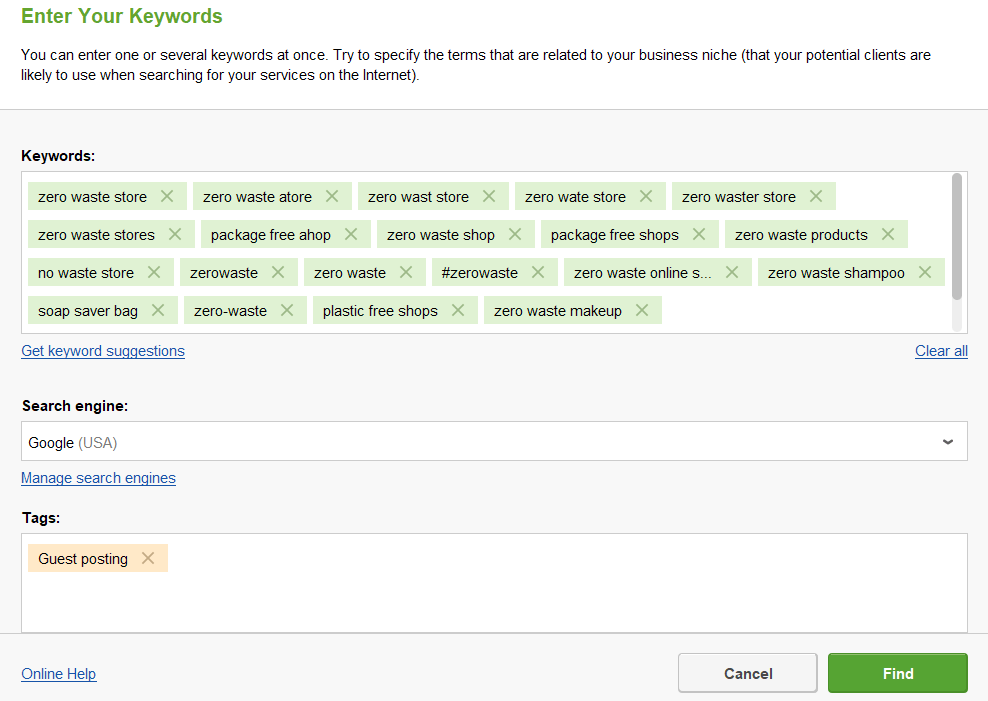988x701 pixels.
Task: Delete the 'zero waste online s...' keyword
Action: point(732,271)
